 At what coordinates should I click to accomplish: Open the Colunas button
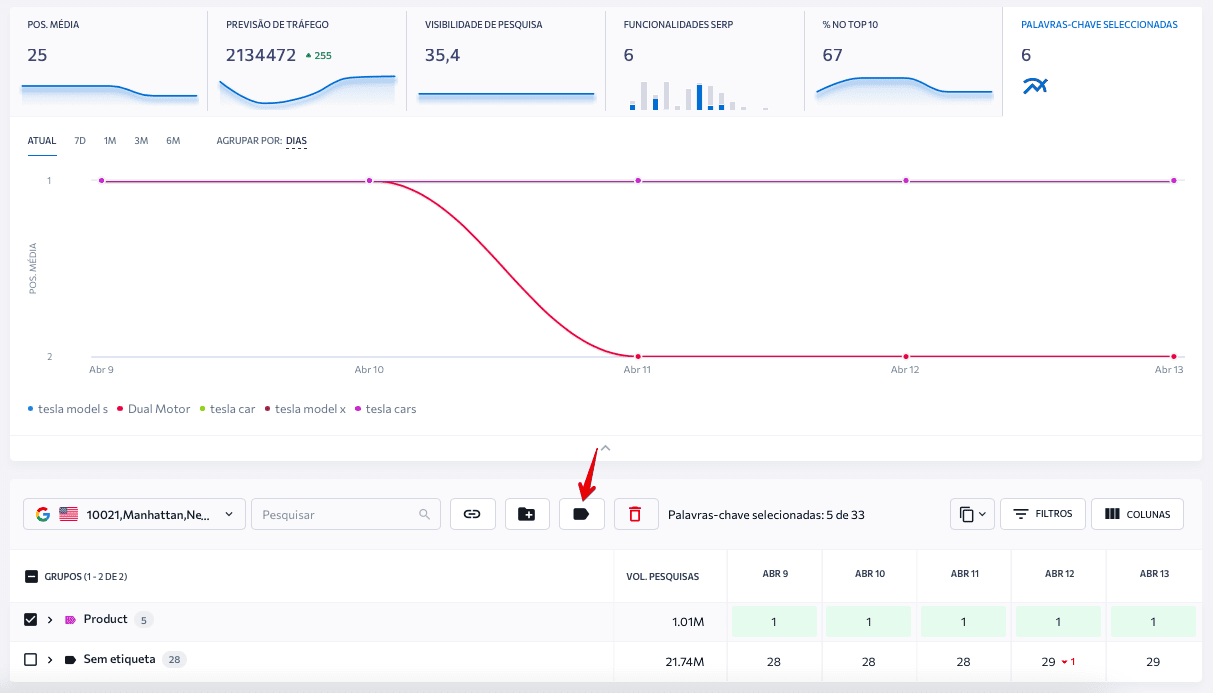click(1137, 514)
